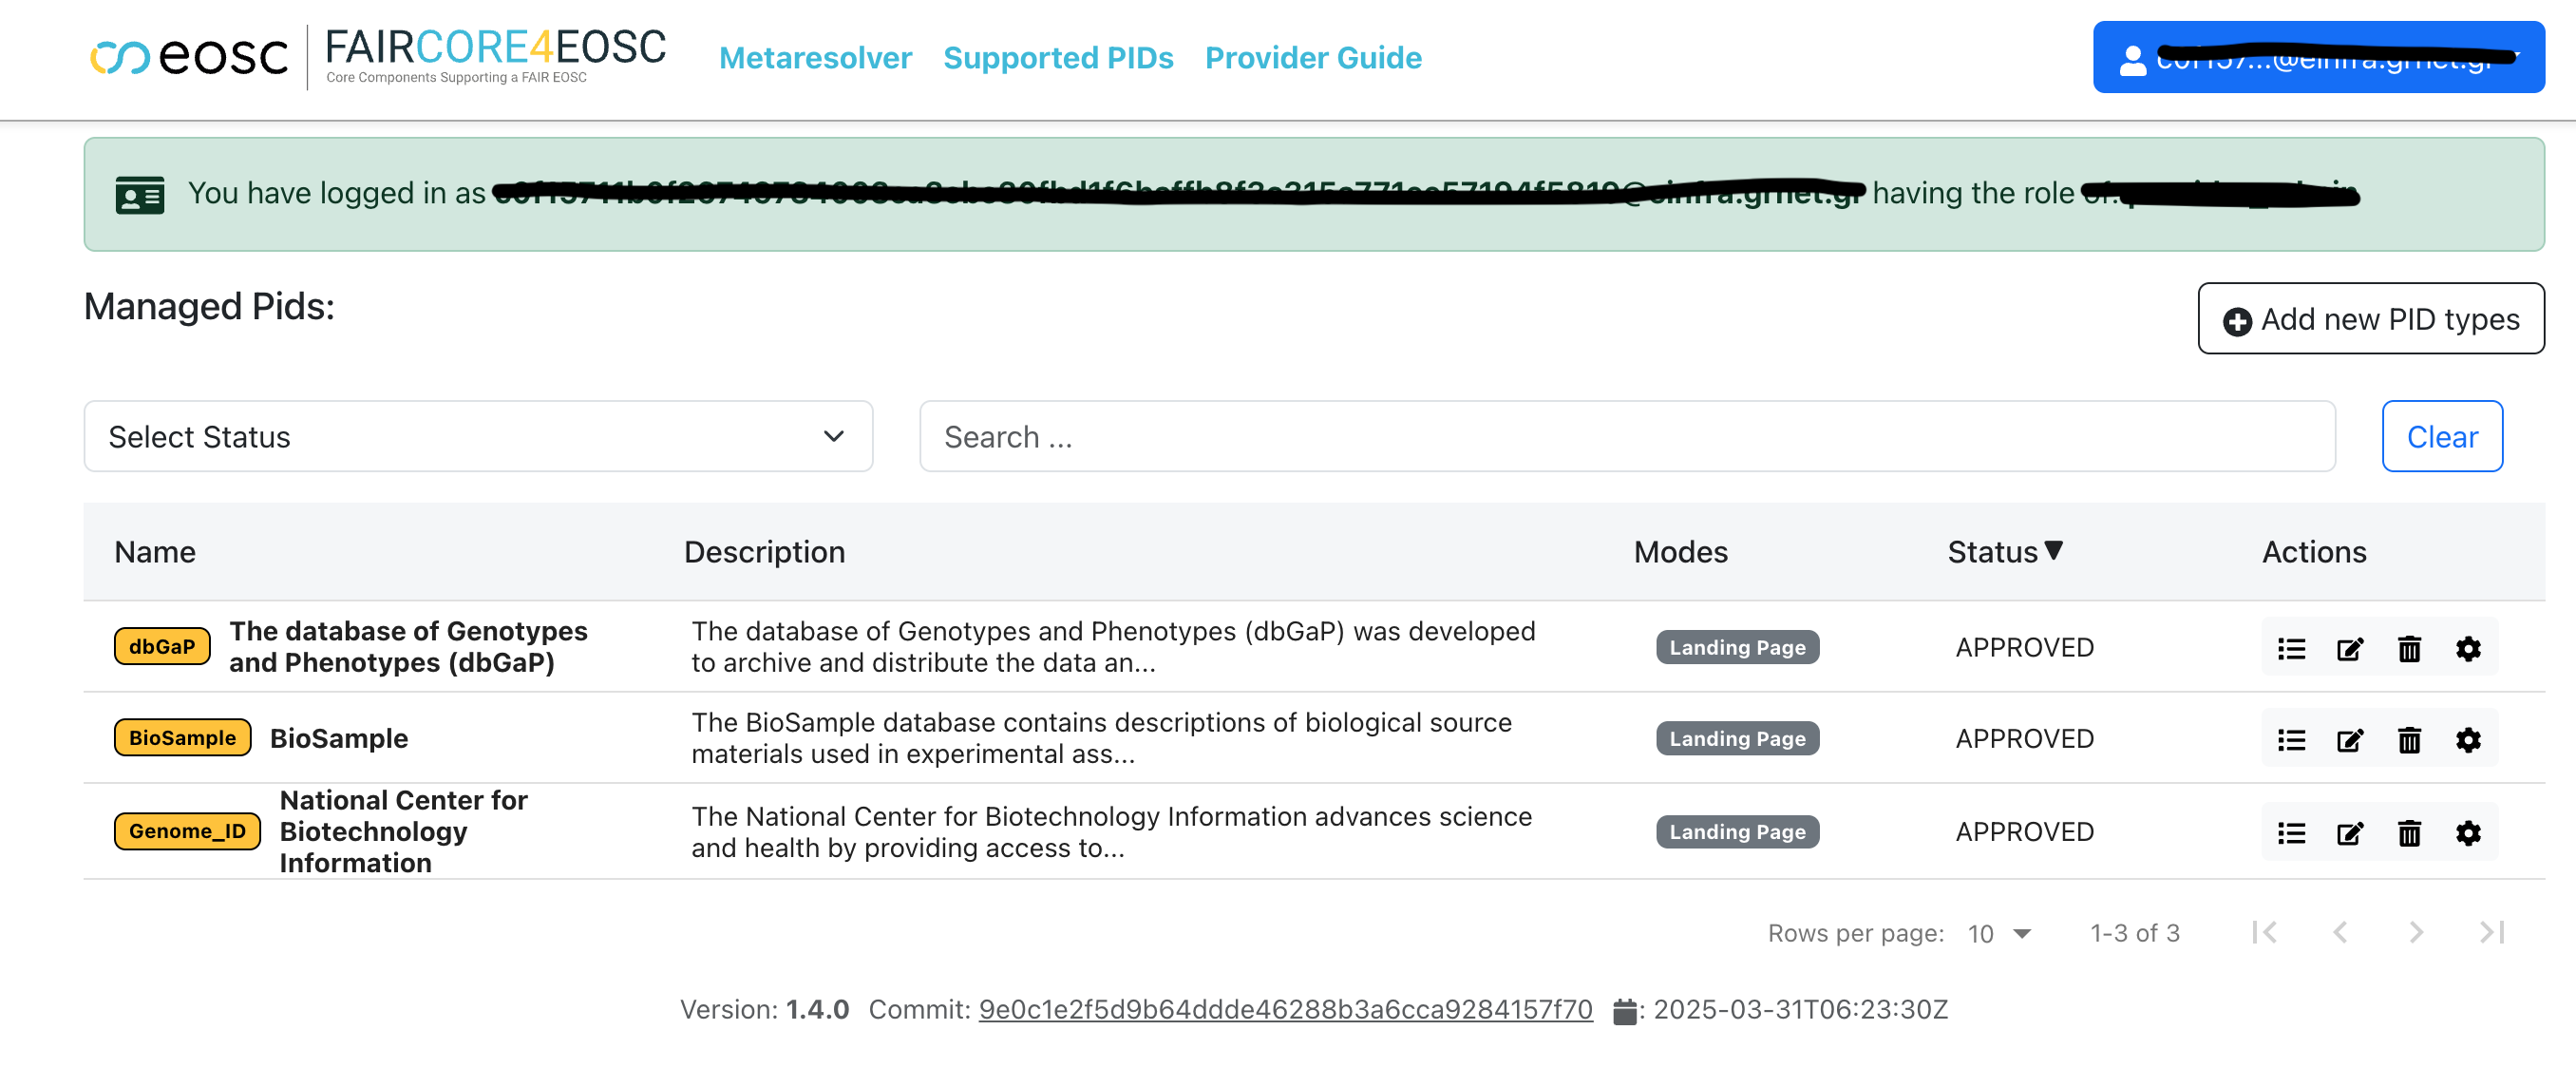Open rows per page dropdown
Viewport: 2576px width, 1068px height.
pos(2000,934)
